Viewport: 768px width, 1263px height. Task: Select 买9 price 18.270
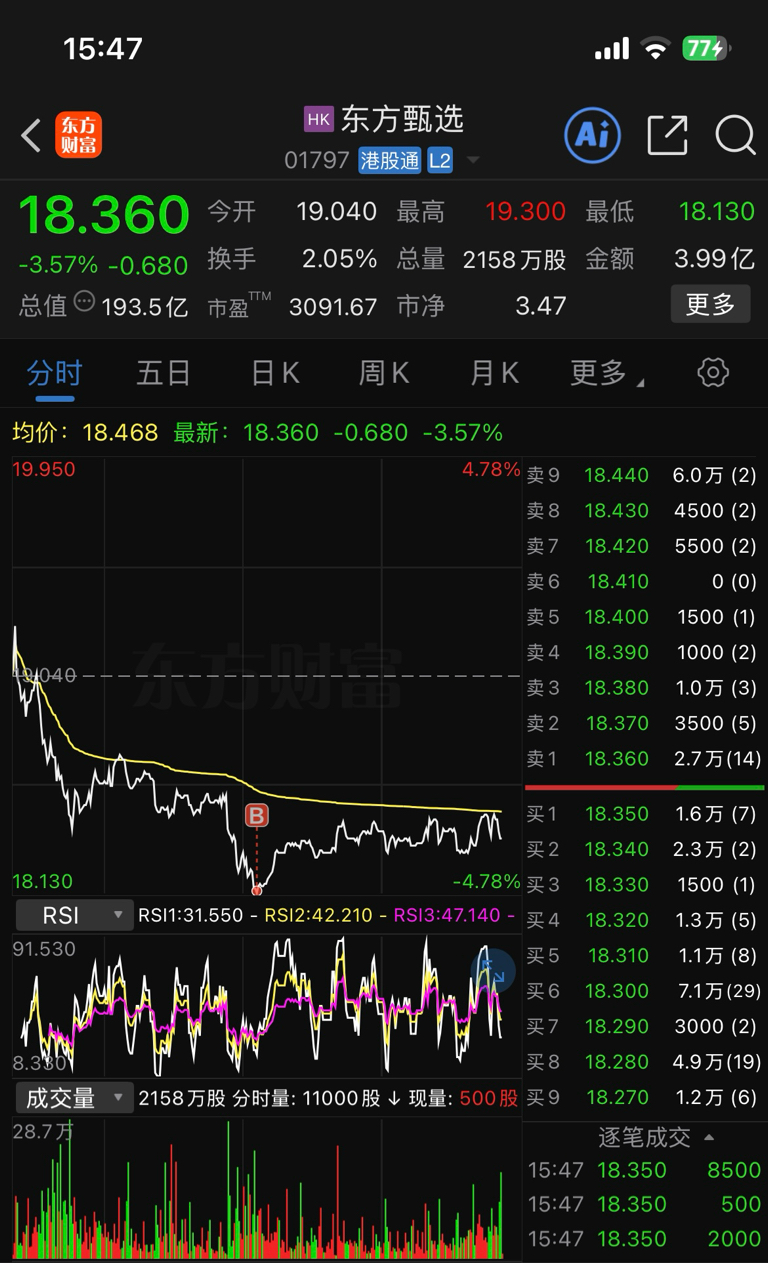616,1097
